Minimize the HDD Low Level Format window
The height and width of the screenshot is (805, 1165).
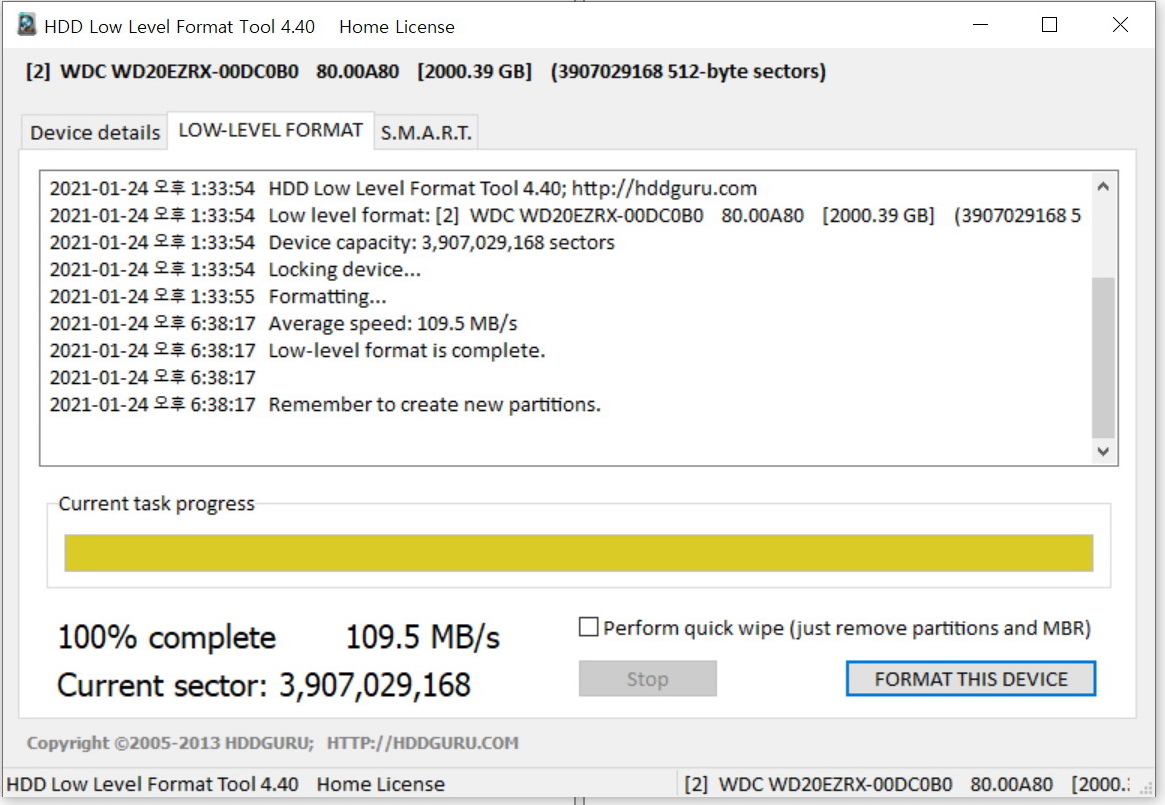pos(981,25)
